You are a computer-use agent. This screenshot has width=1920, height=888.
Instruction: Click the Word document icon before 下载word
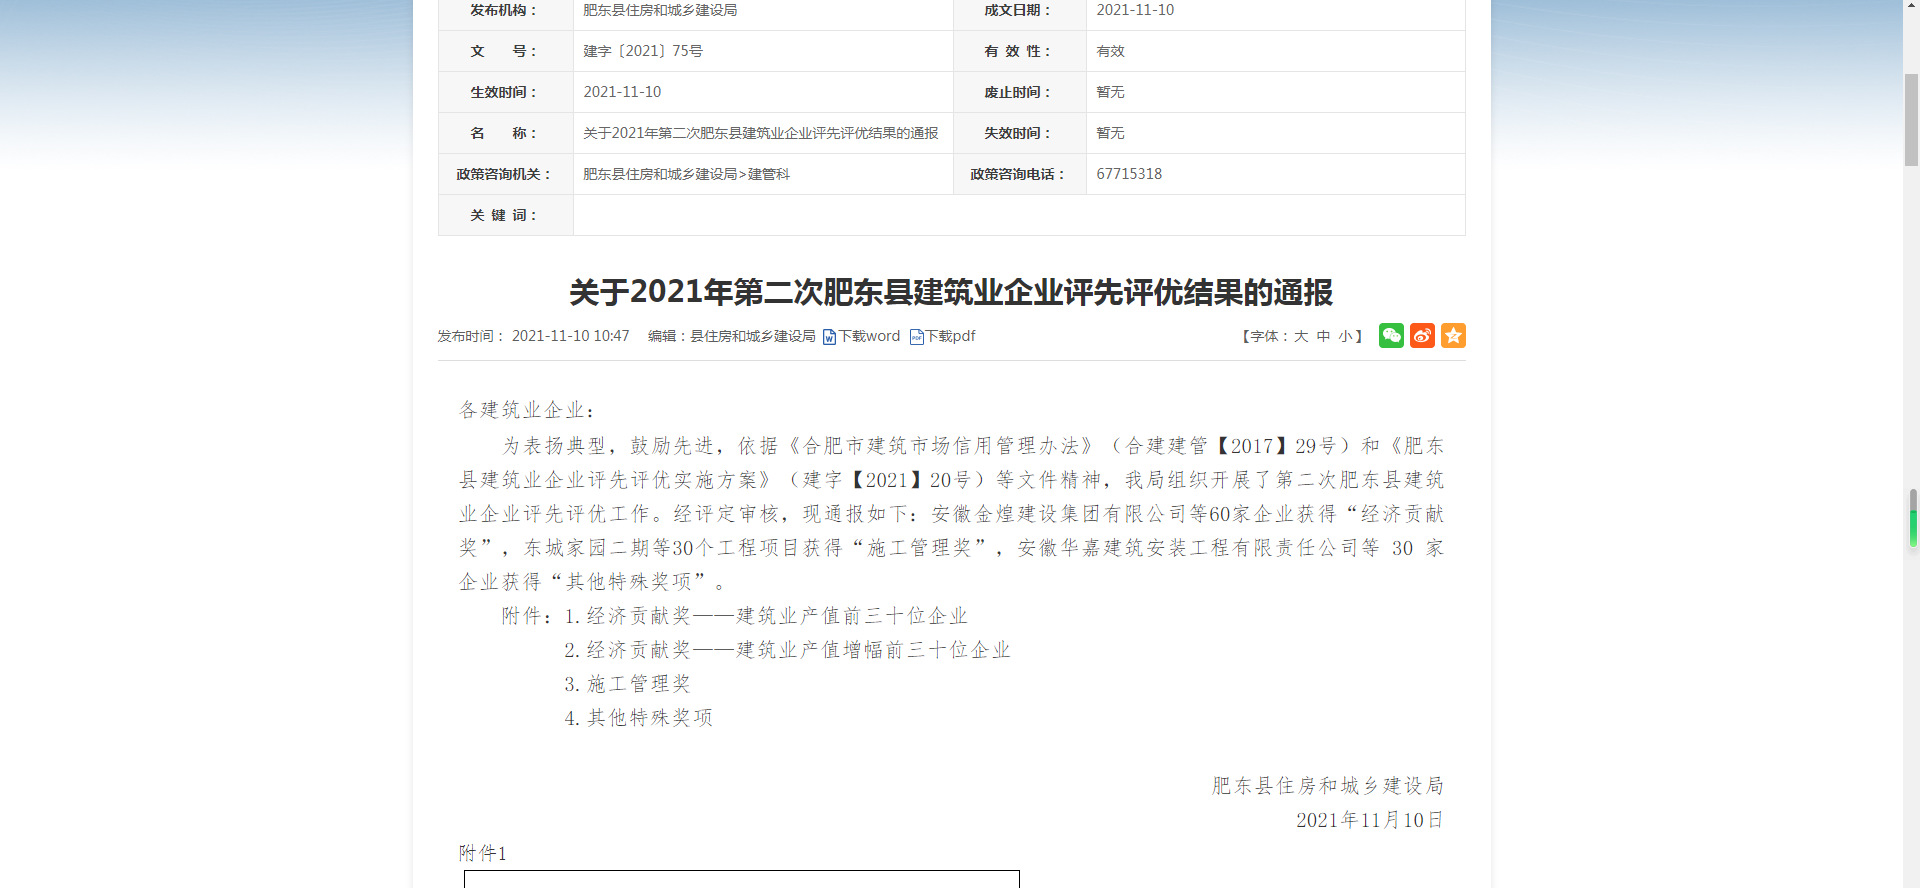click(829, 337)
